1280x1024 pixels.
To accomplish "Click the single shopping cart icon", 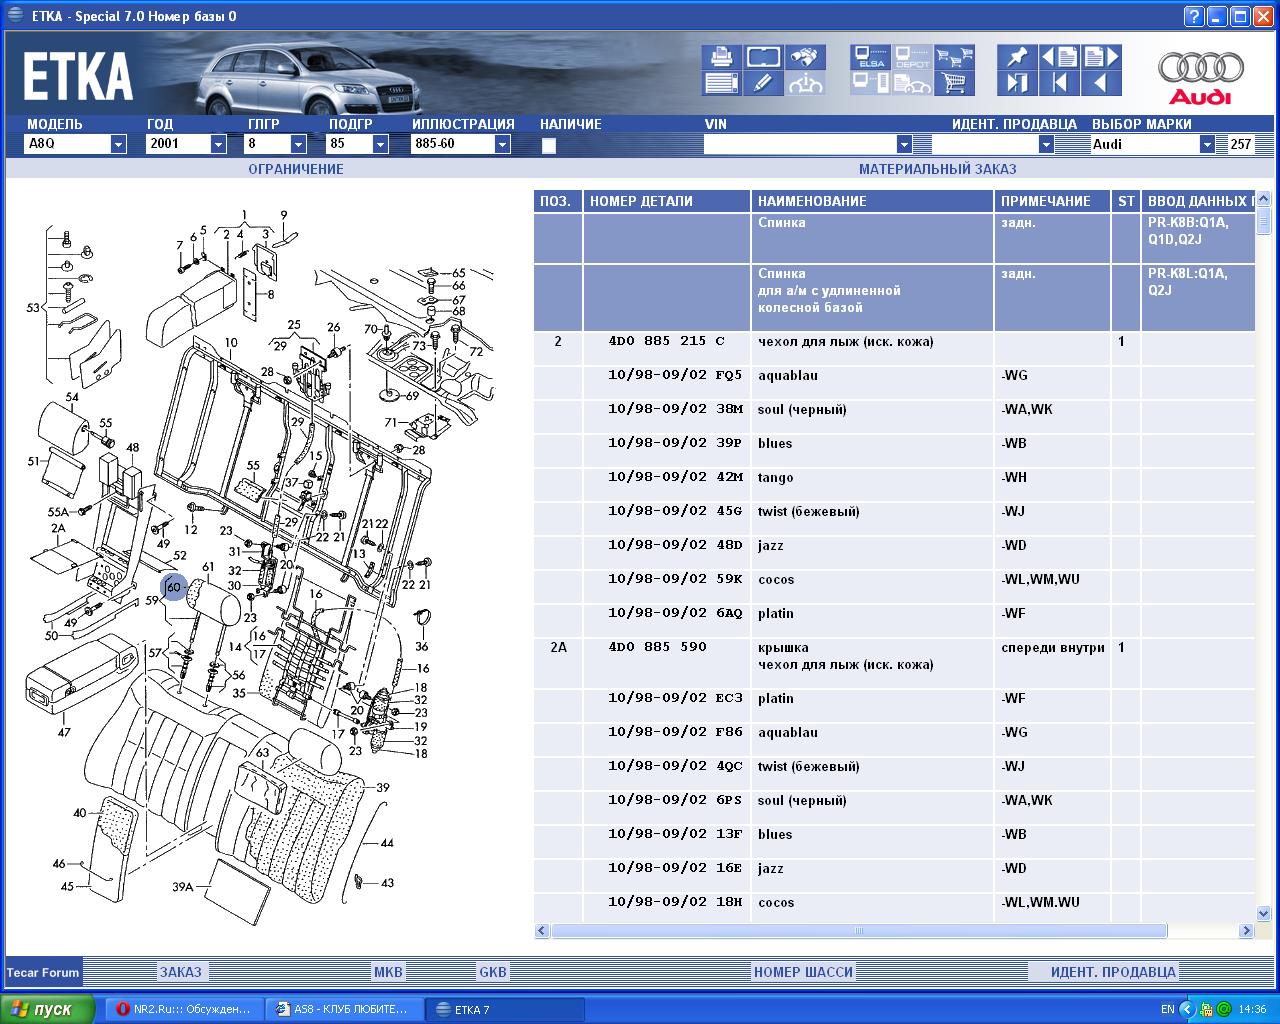I will click(955, 83).
